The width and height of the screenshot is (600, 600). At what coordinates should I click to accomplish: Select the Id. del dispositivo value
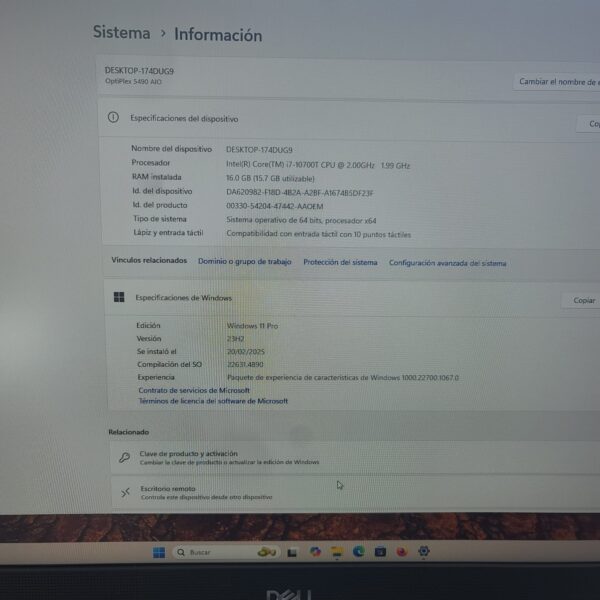tap(300, 193)
